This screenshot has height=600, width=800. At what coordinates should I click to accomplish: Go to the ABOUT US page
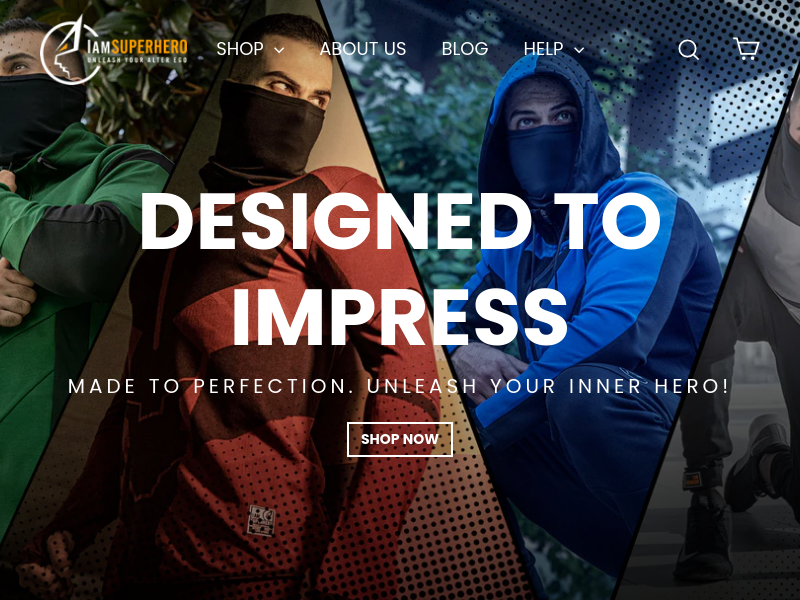click(363, 49)
